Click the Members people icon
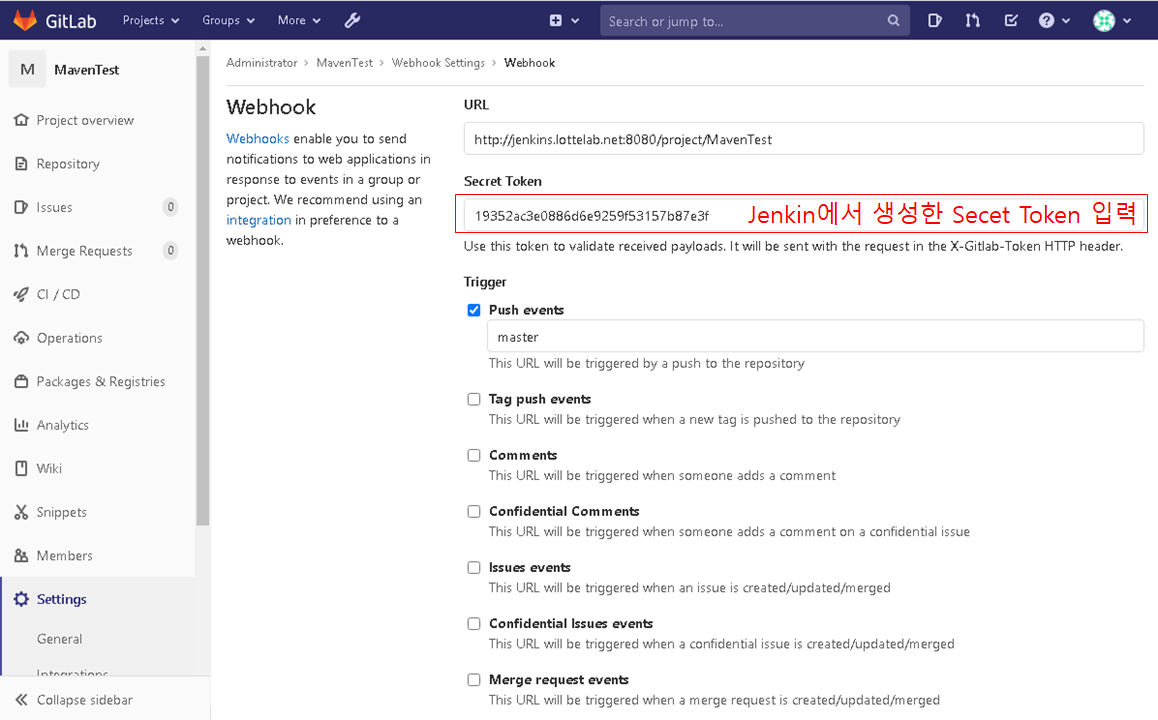The height and width of the screenshot is (720, 1158). (21, 555)
